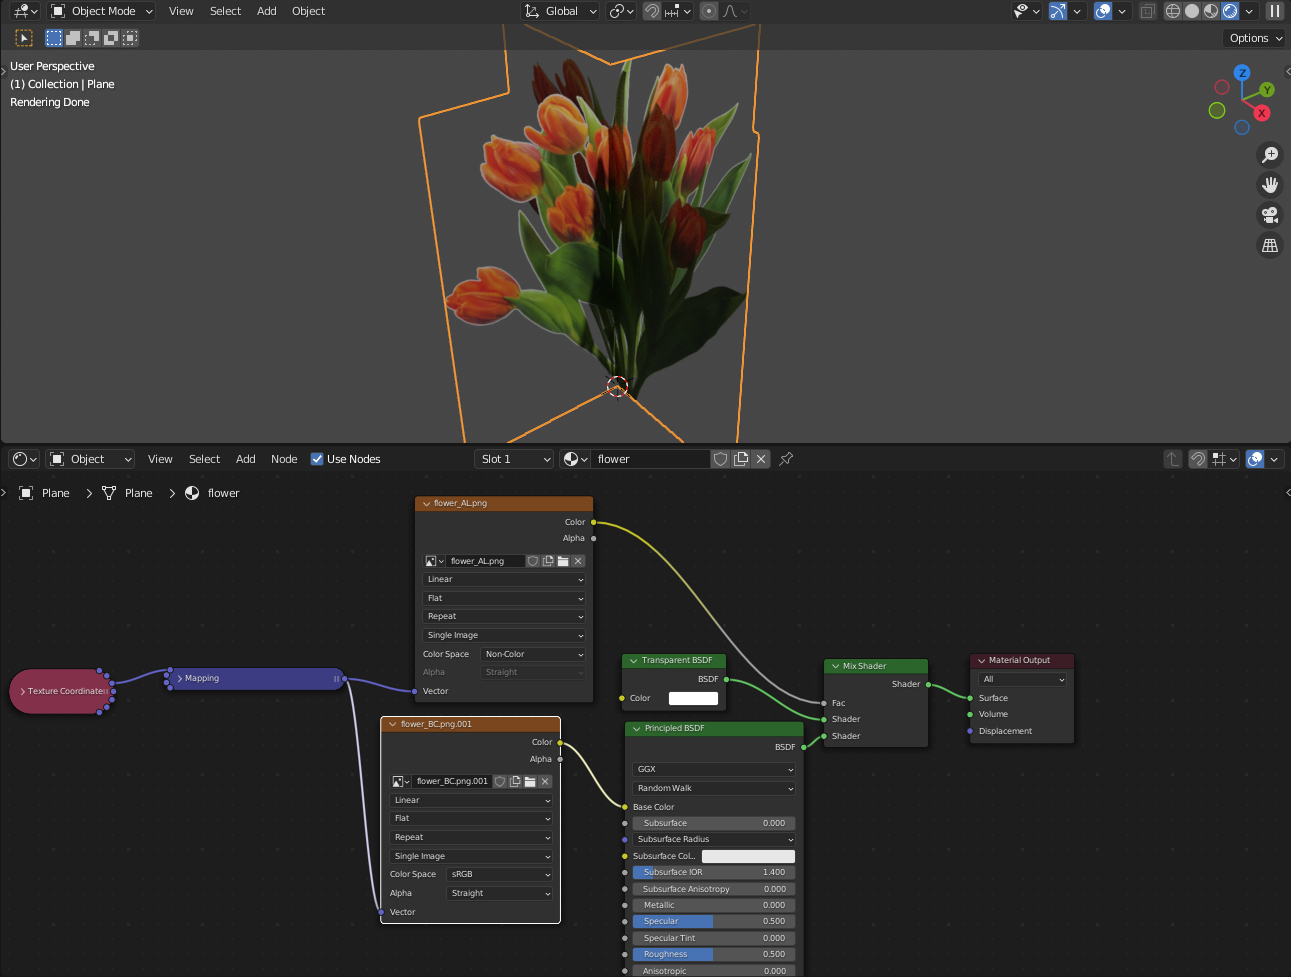The height and width of the screenshot is (977, 1291).
Task: Click the Plane object breadcrumb
Action: click(x=45, y=493)
